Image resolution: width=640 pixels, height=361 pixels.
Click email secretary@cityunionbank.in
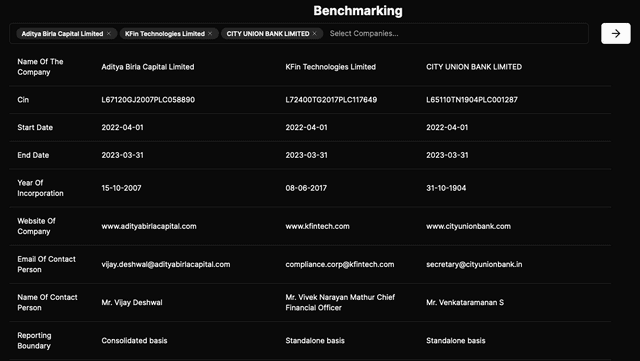(x=474, y=264)
